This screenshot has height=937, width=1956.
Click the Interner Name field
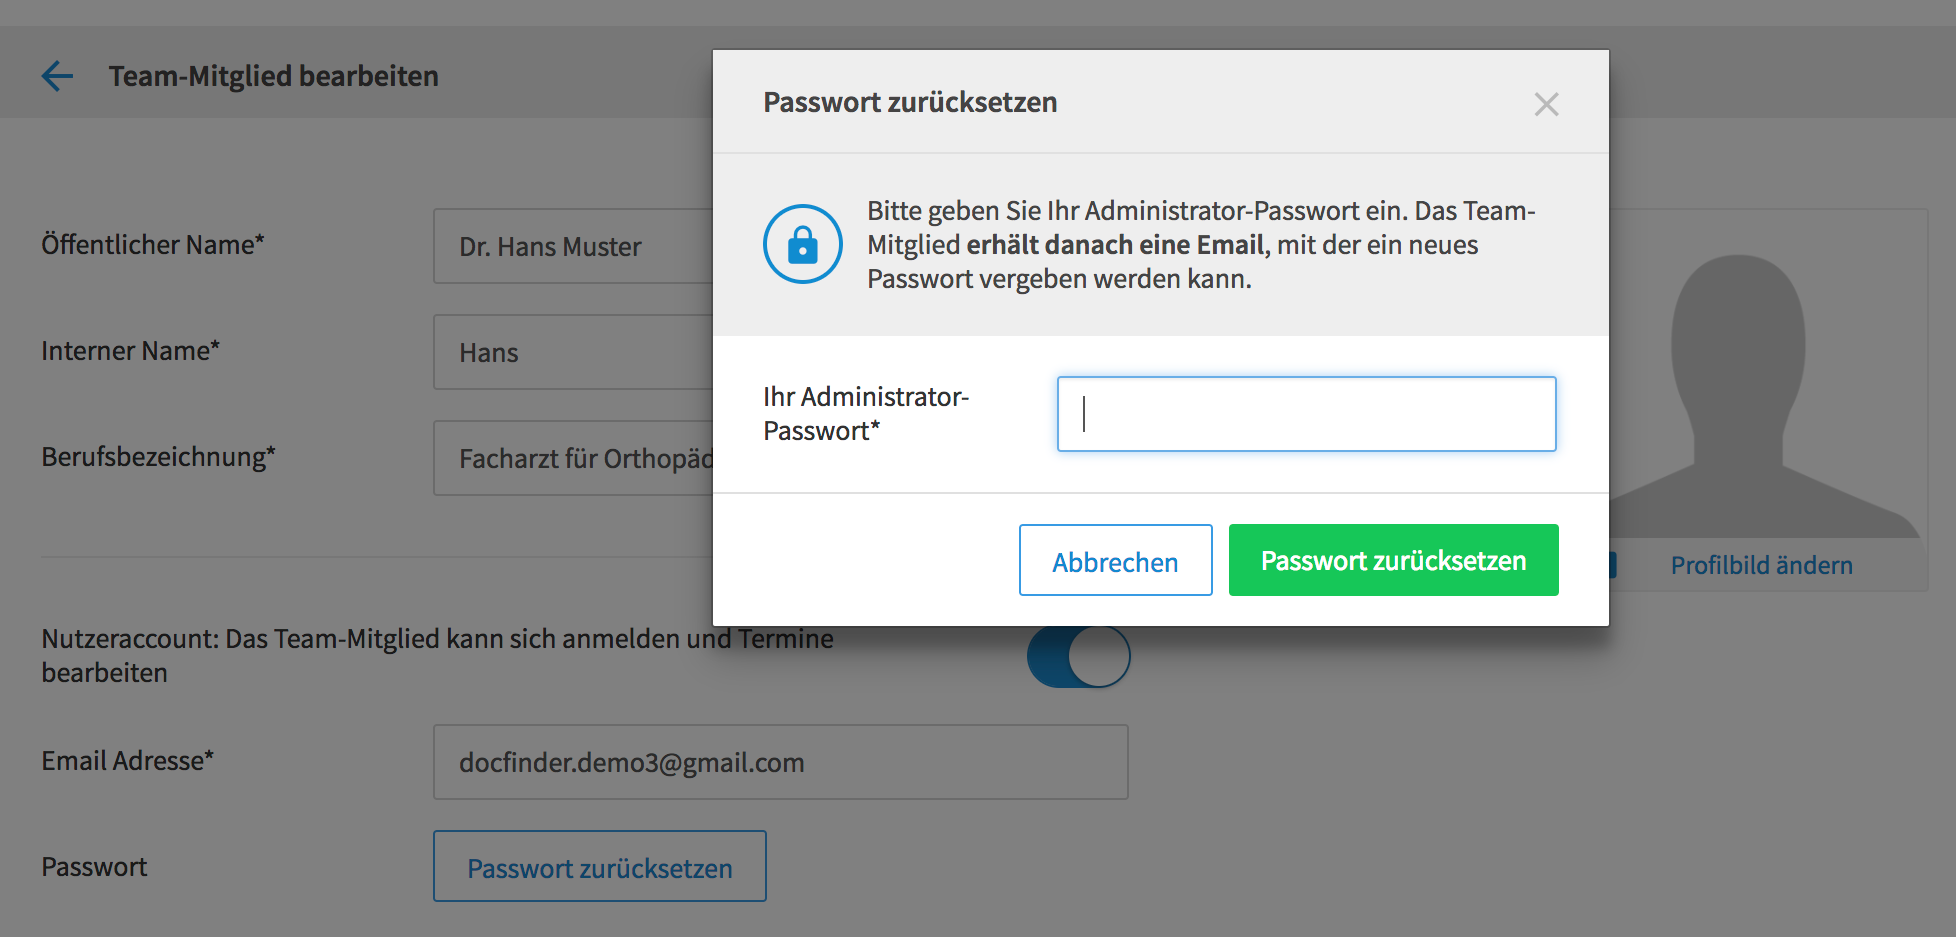[574, 352]
